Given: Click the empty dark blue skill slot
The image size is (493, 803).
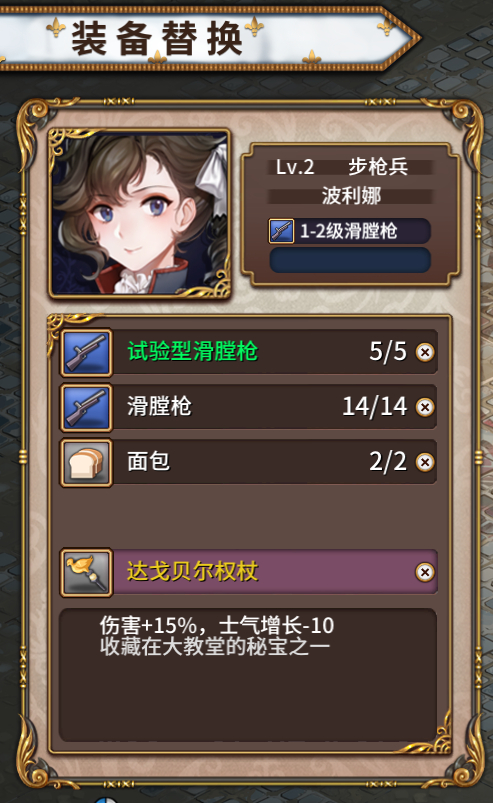Looking at the screenshot, I should [350, 260].
